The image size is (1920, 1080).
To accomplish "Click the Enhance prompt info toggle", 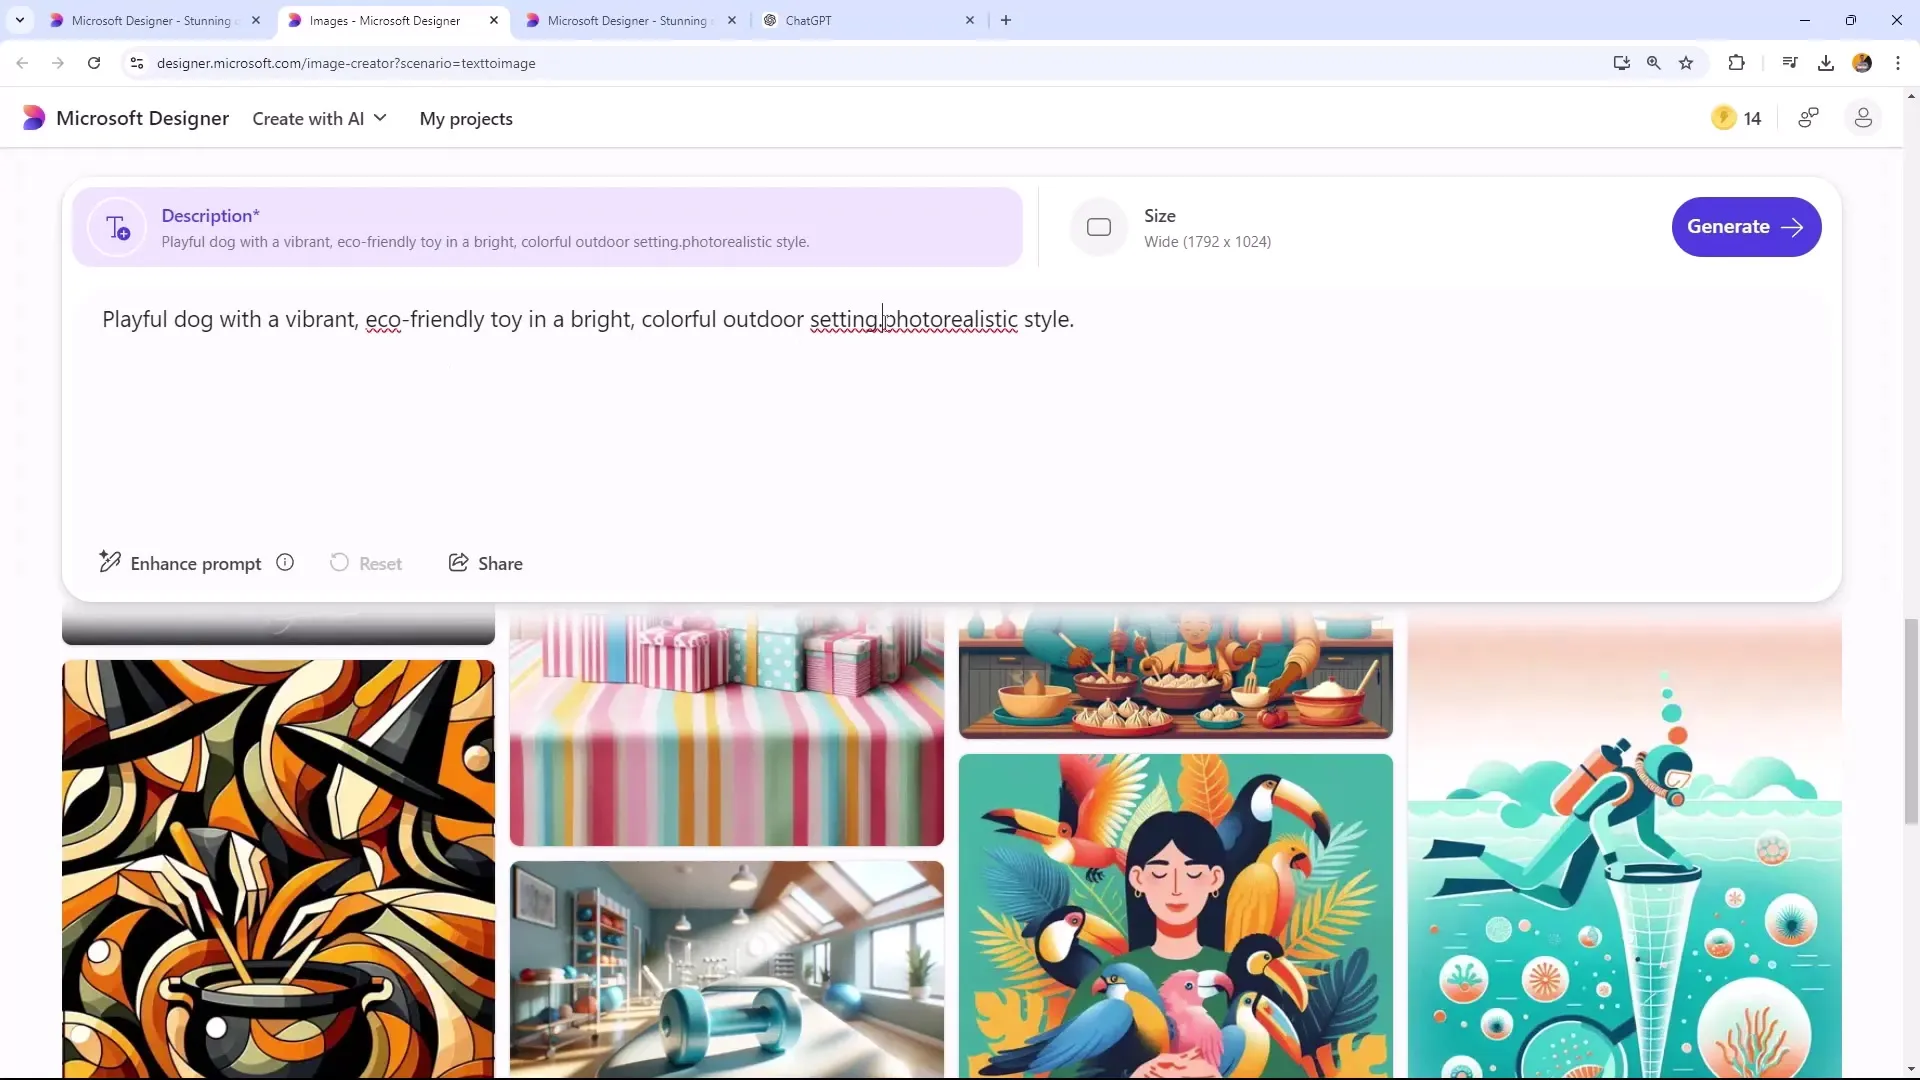I will pos(285,563).
